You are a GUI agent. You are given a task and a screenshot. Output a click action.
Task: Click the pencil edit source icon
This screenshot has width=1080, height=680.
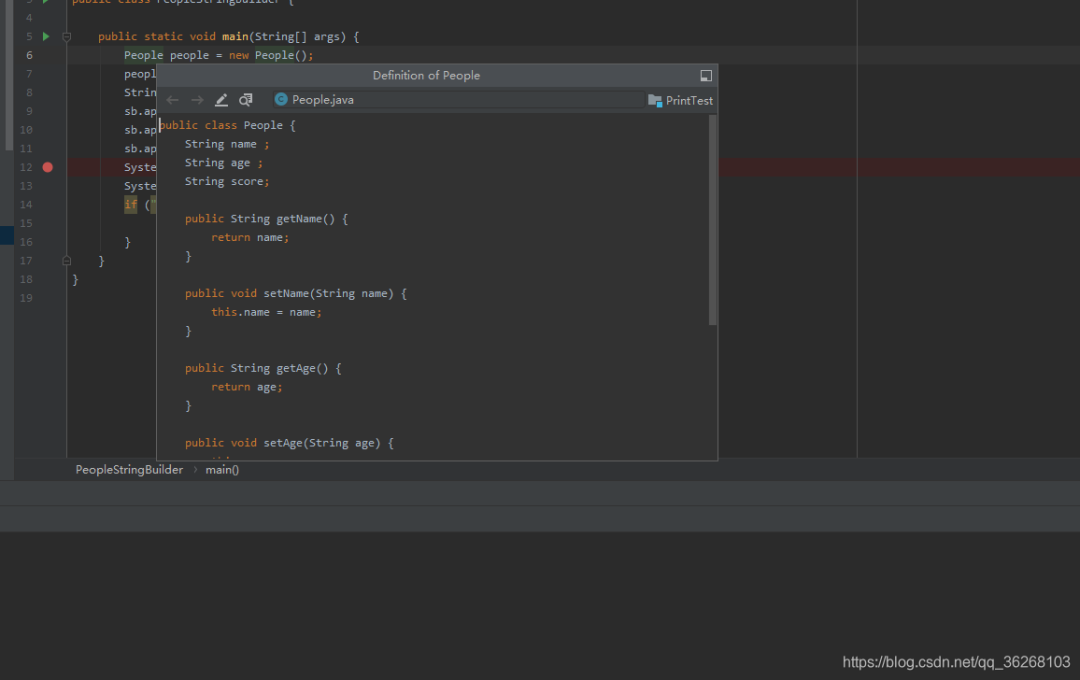click(x=221, y=100)
